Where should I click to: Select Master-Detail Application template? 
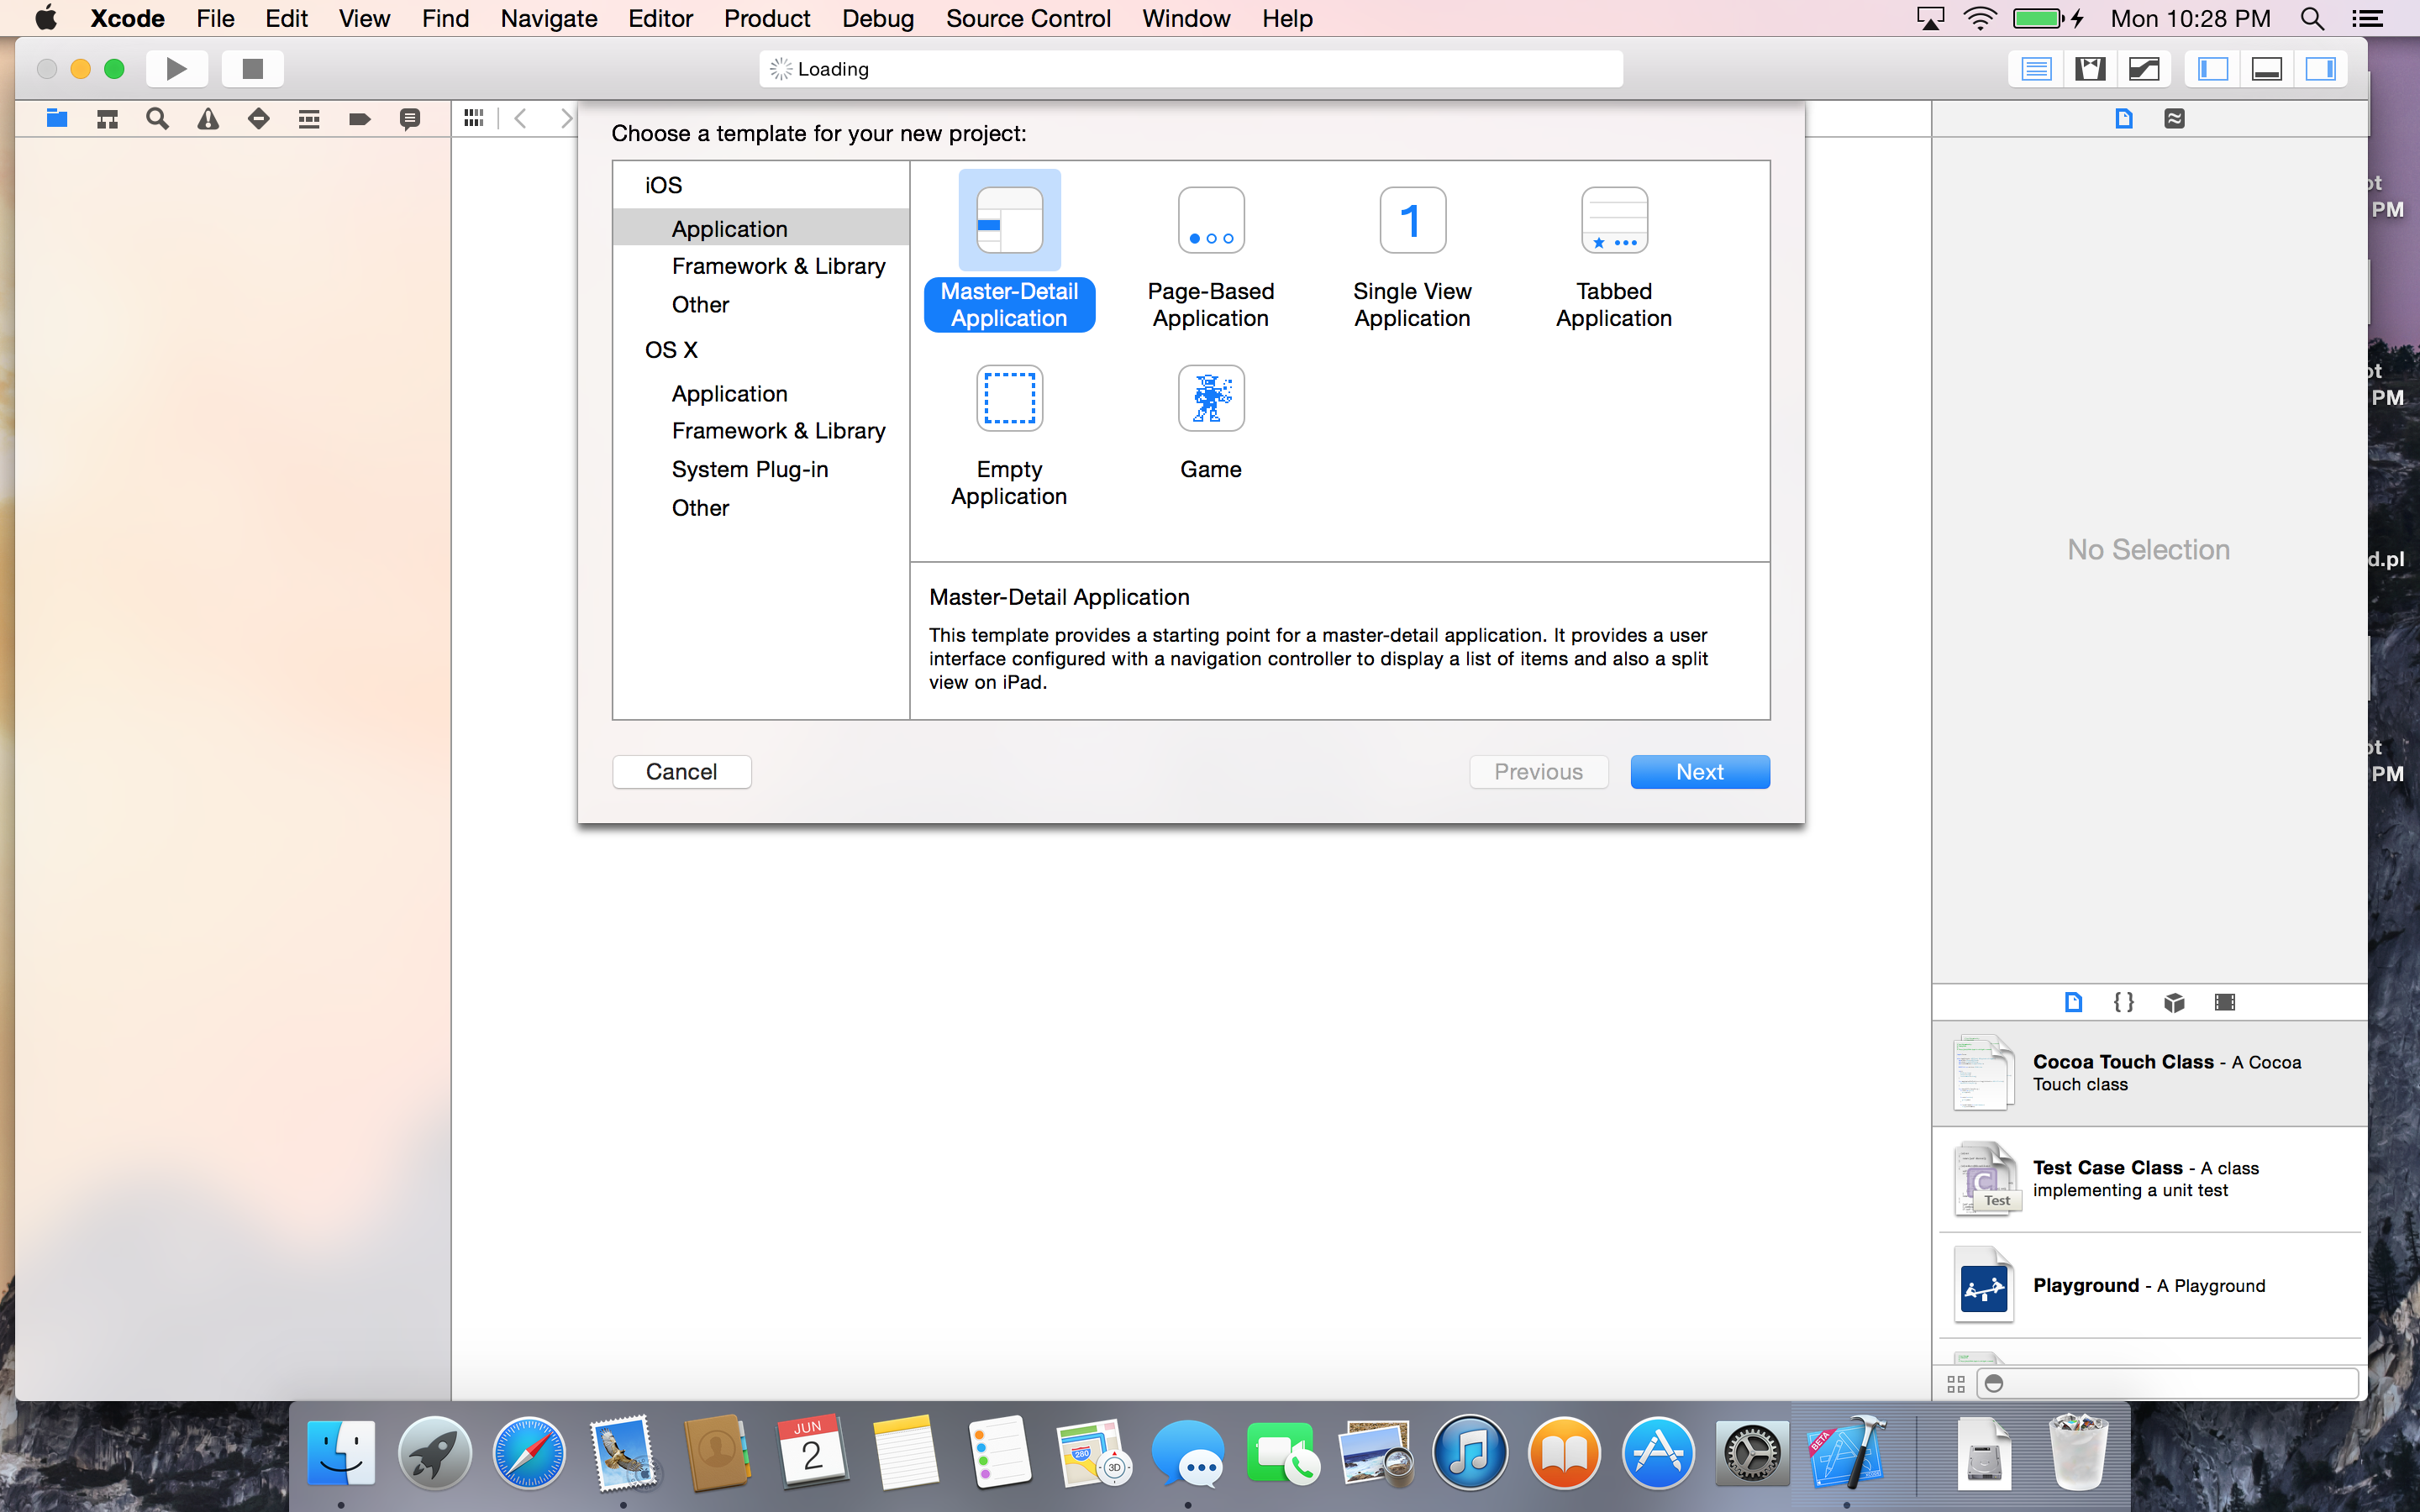click(x=1009, y=250)
